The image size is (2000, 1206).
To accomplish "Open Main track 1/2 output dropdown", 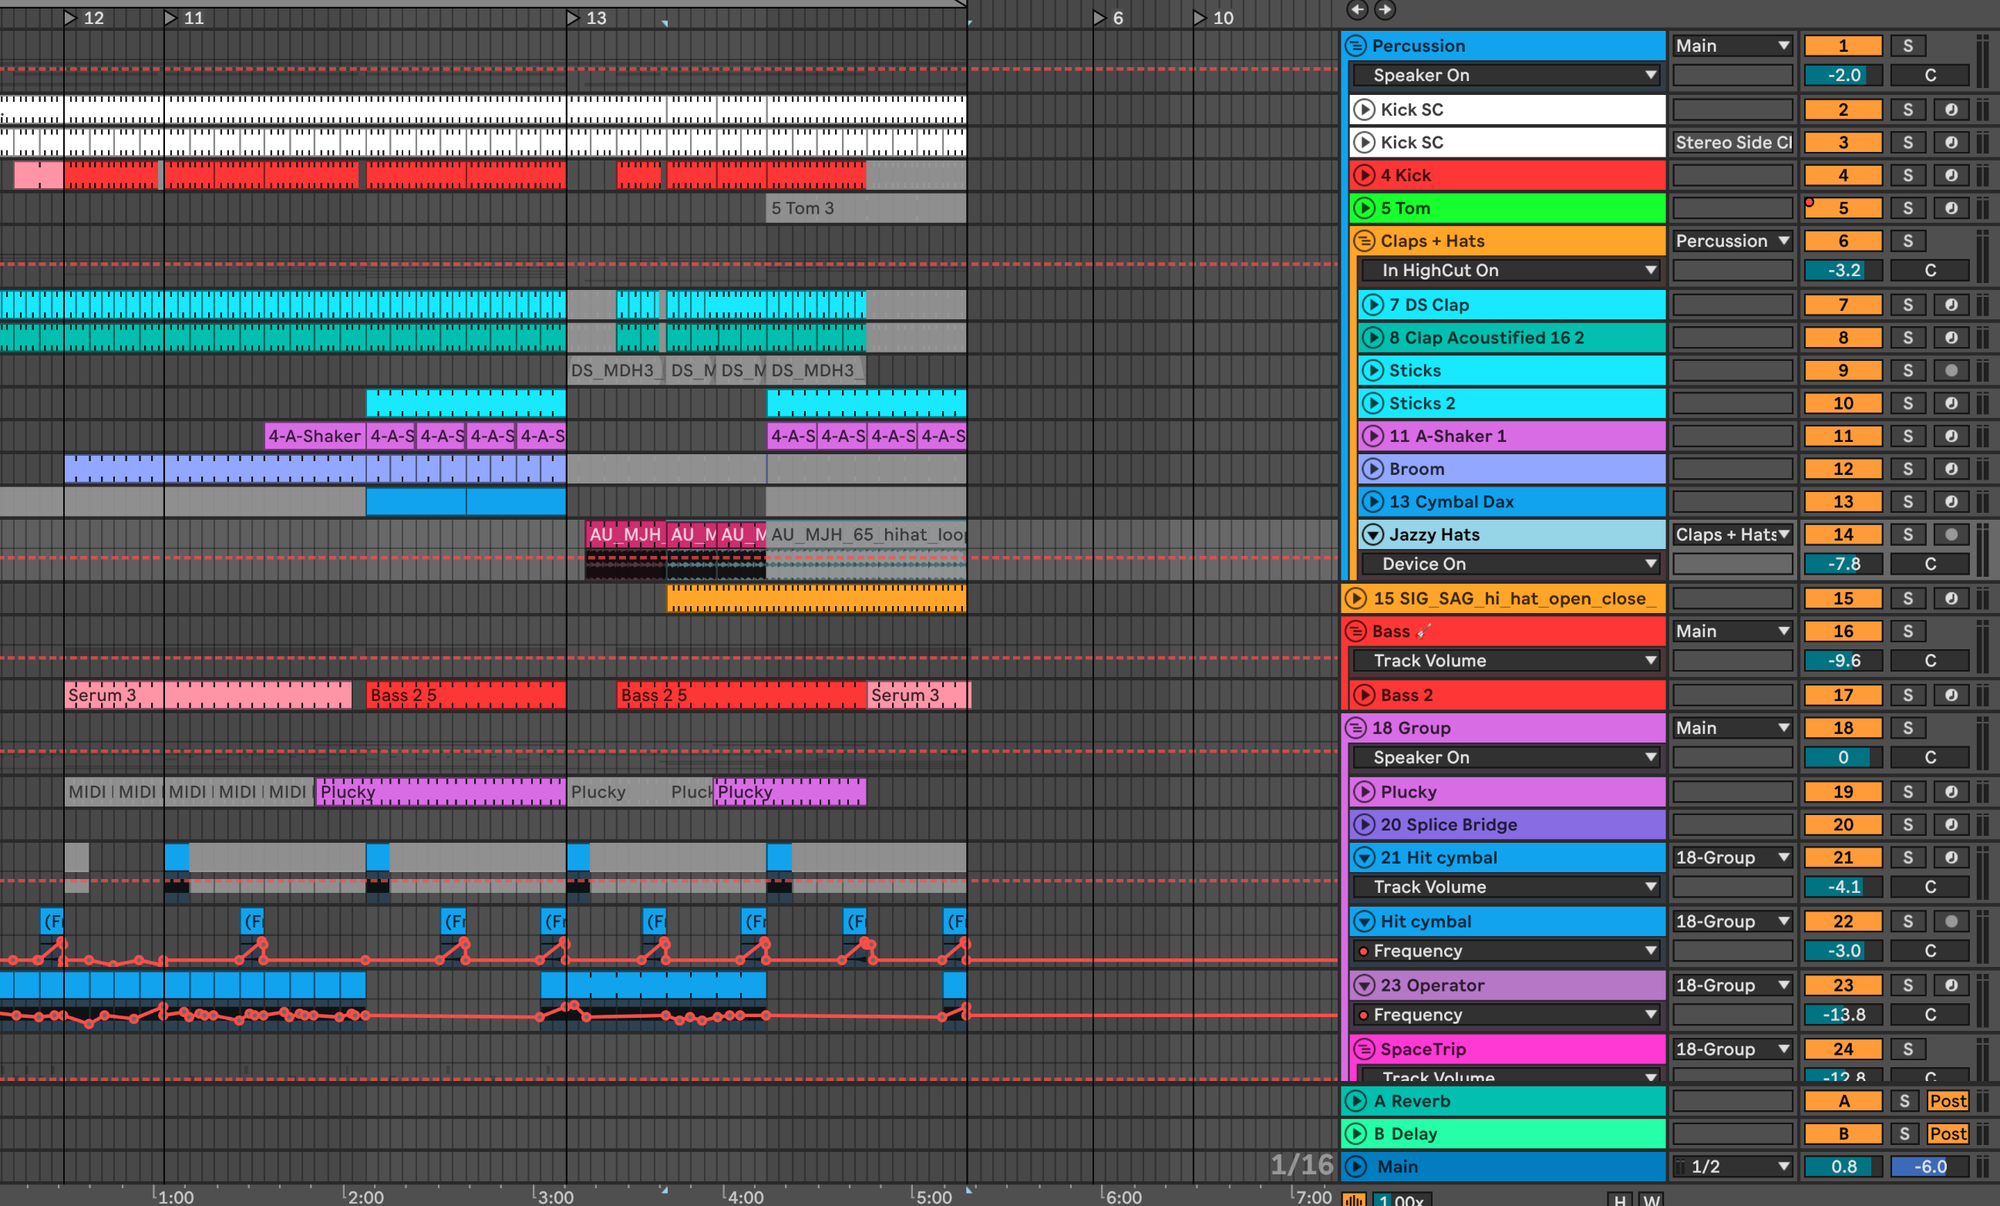I will [1735, 1167].
